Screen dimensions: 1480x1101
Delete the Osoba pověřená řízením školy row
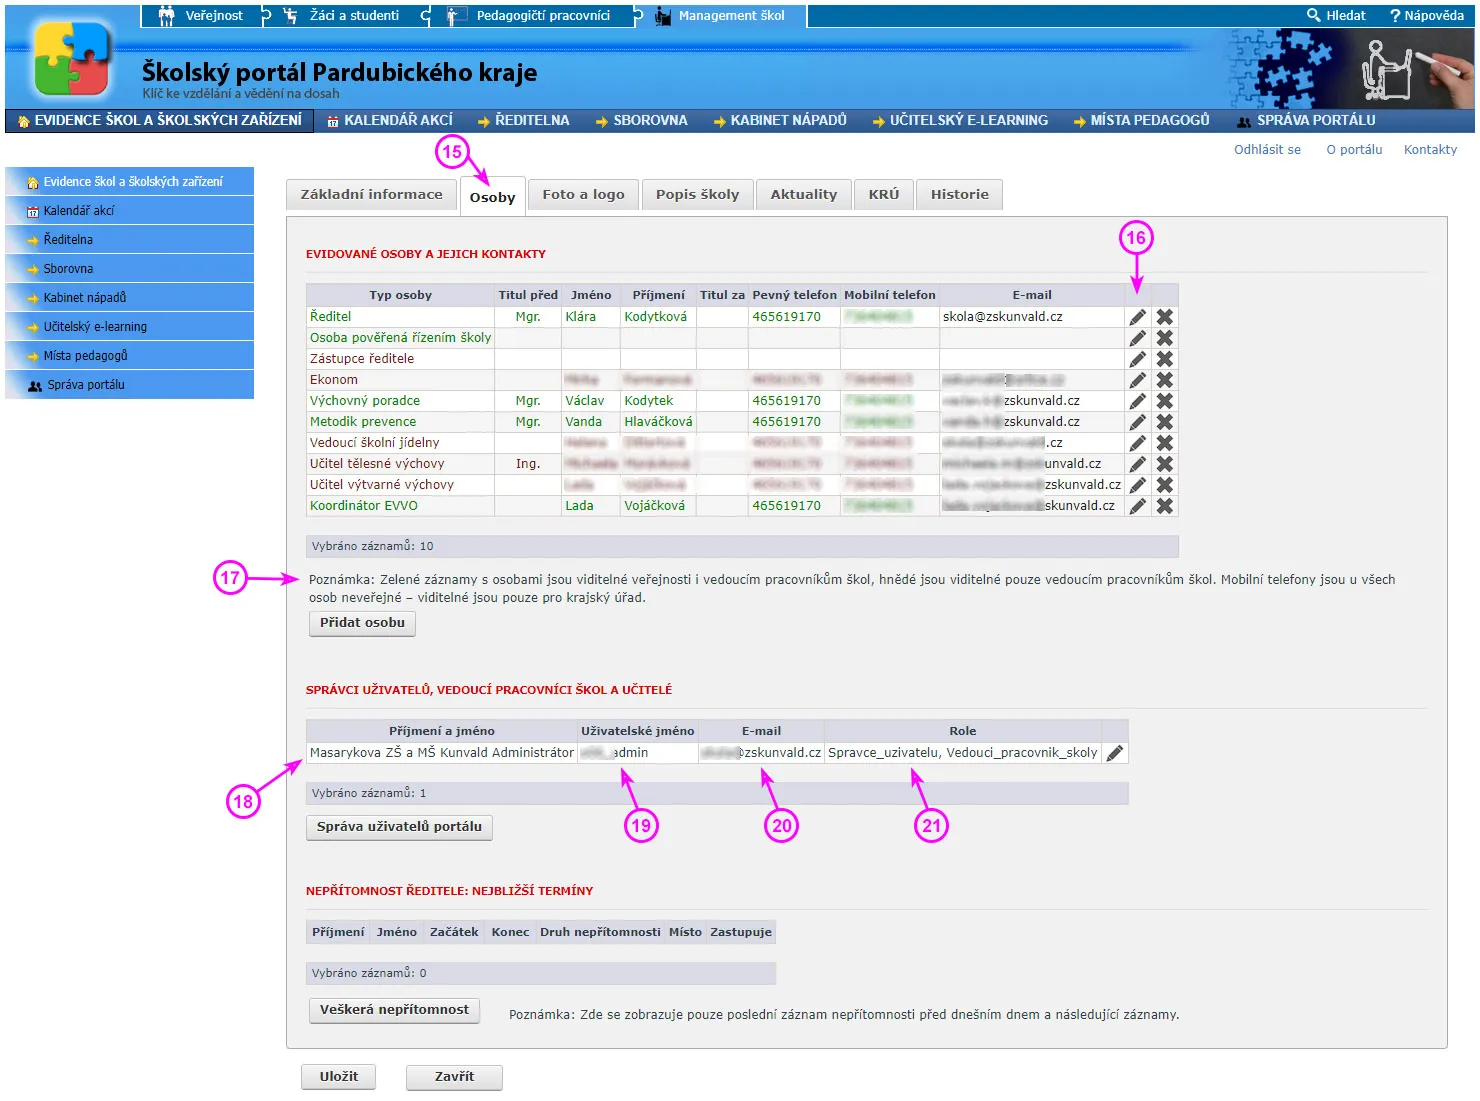(1165, 338)
